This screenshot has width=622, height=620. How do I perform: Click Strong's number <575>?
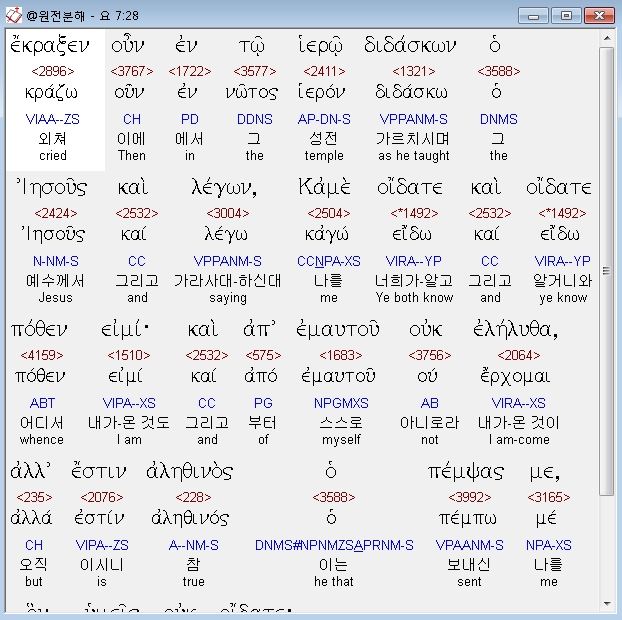pos(263,355)
